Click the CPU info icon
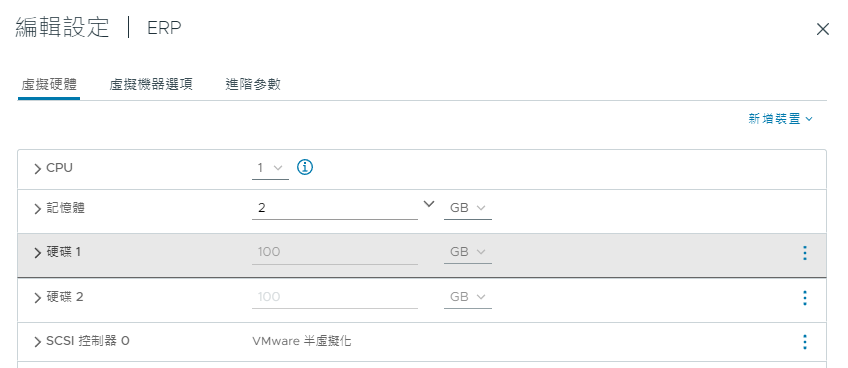 pos(305,168)
